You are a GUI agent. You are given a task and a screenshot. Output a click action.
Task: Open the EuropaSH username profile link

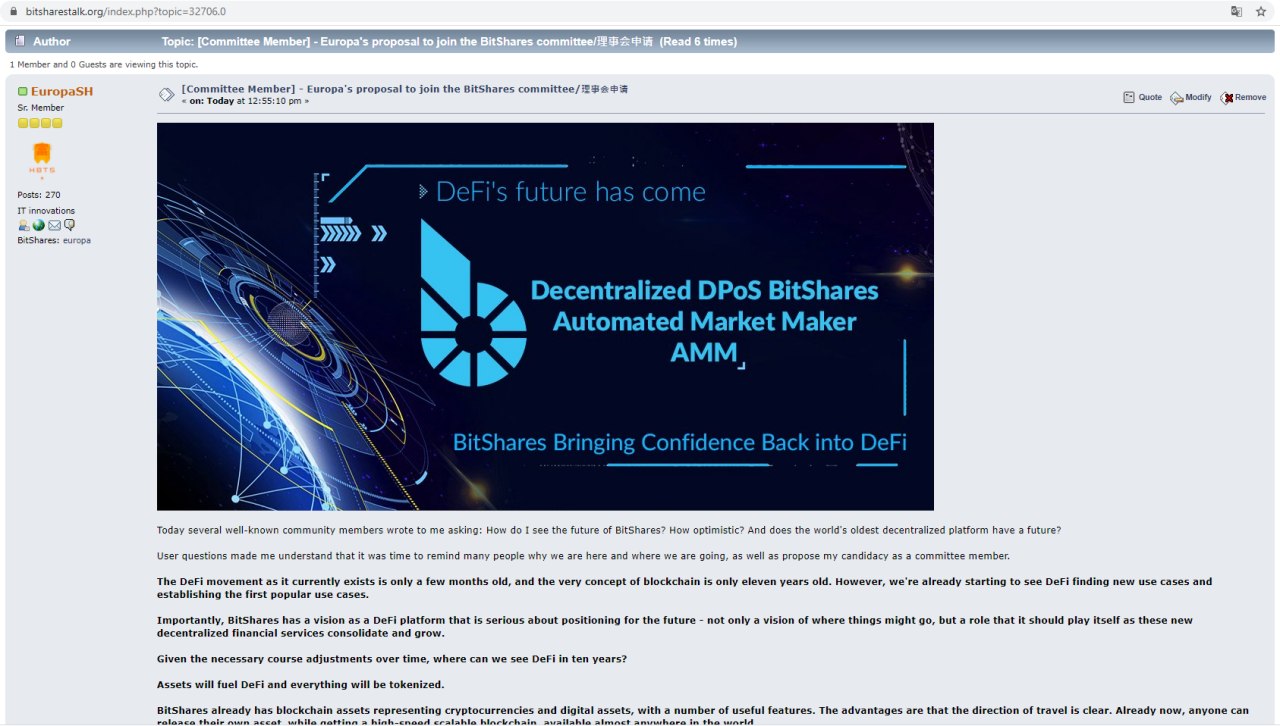pos(62,91)
